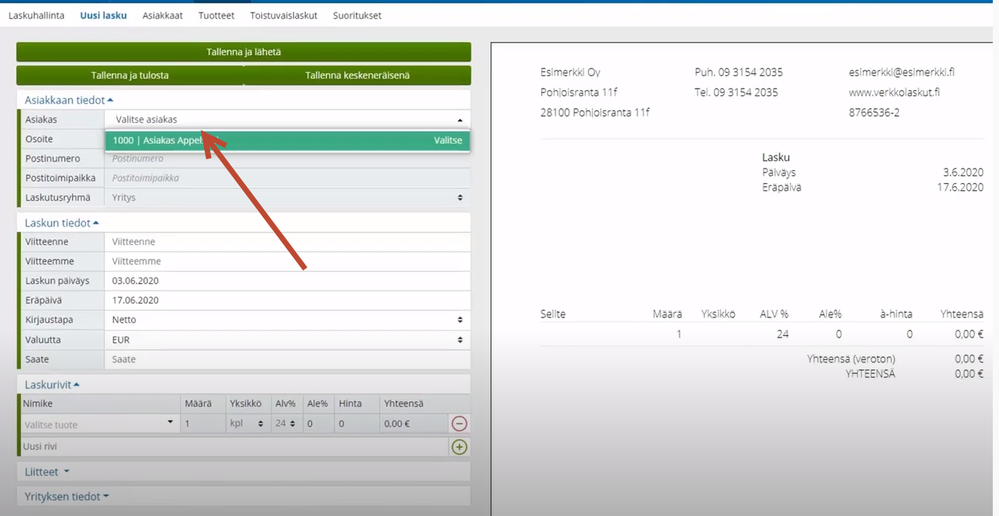Select customer 1000 Asiakas from list
Image resolution: width=999 pixels, height=516 pixels.
point(287,140)
